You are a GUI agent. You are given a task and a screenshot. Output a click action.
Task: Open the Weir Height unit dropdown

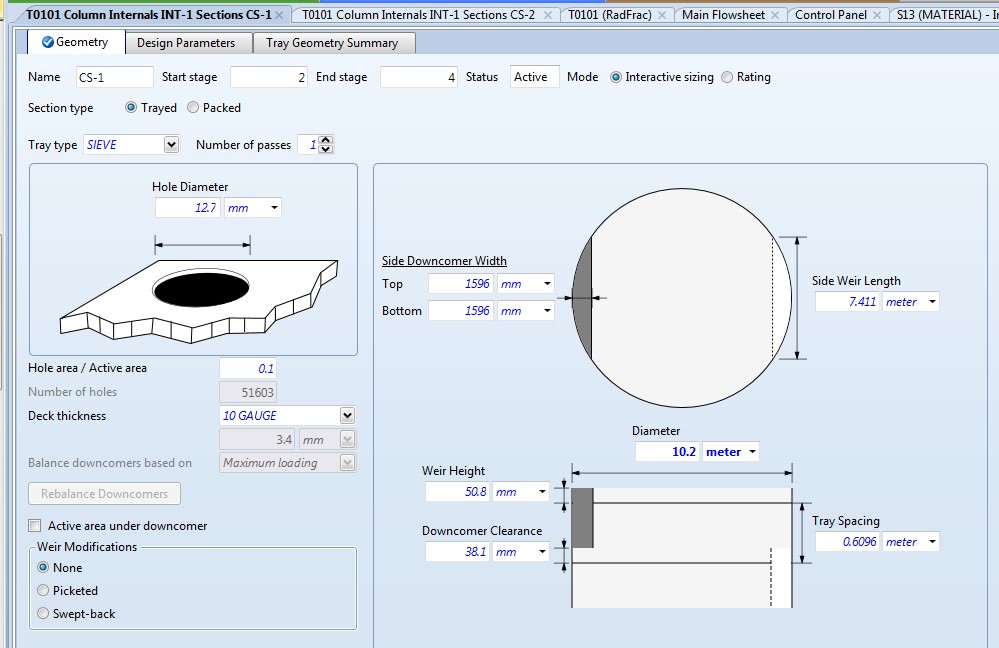point(542,492)
